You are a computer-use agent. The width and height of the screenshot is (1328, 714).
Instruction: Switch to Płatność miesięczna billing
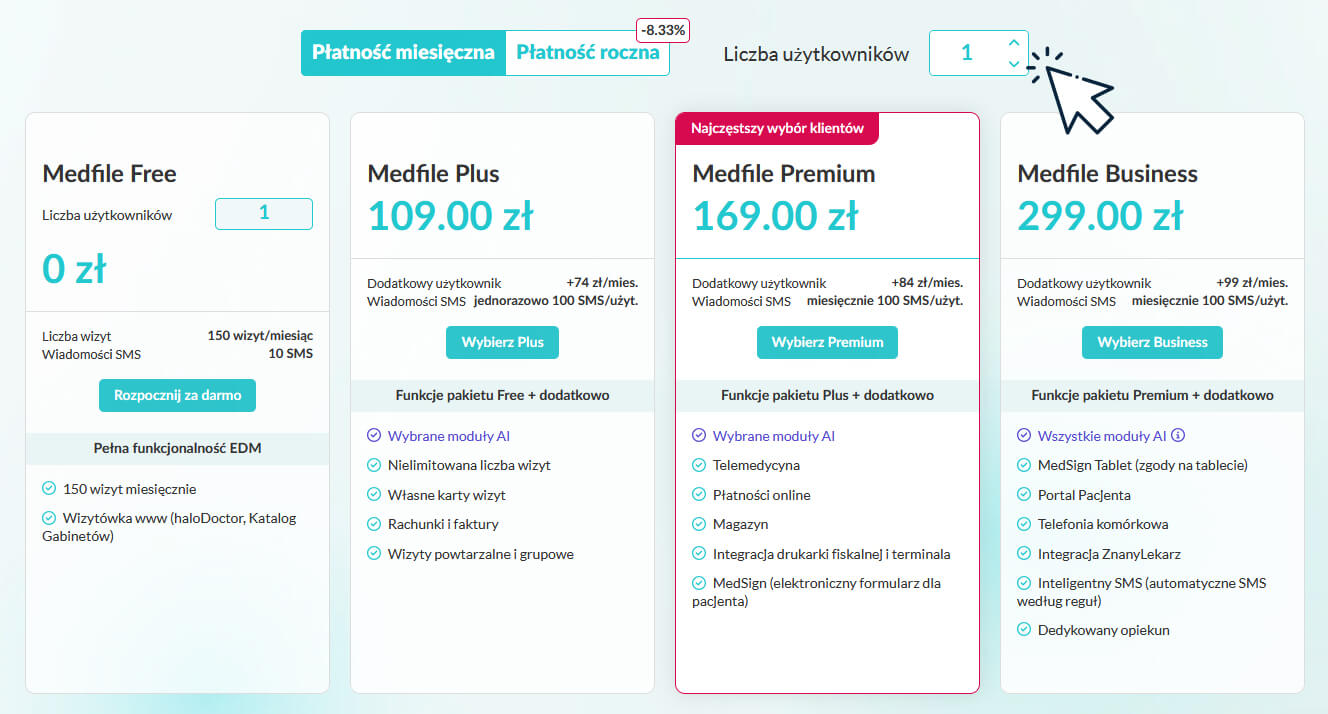pyautogui.click(x=403, y=53)
